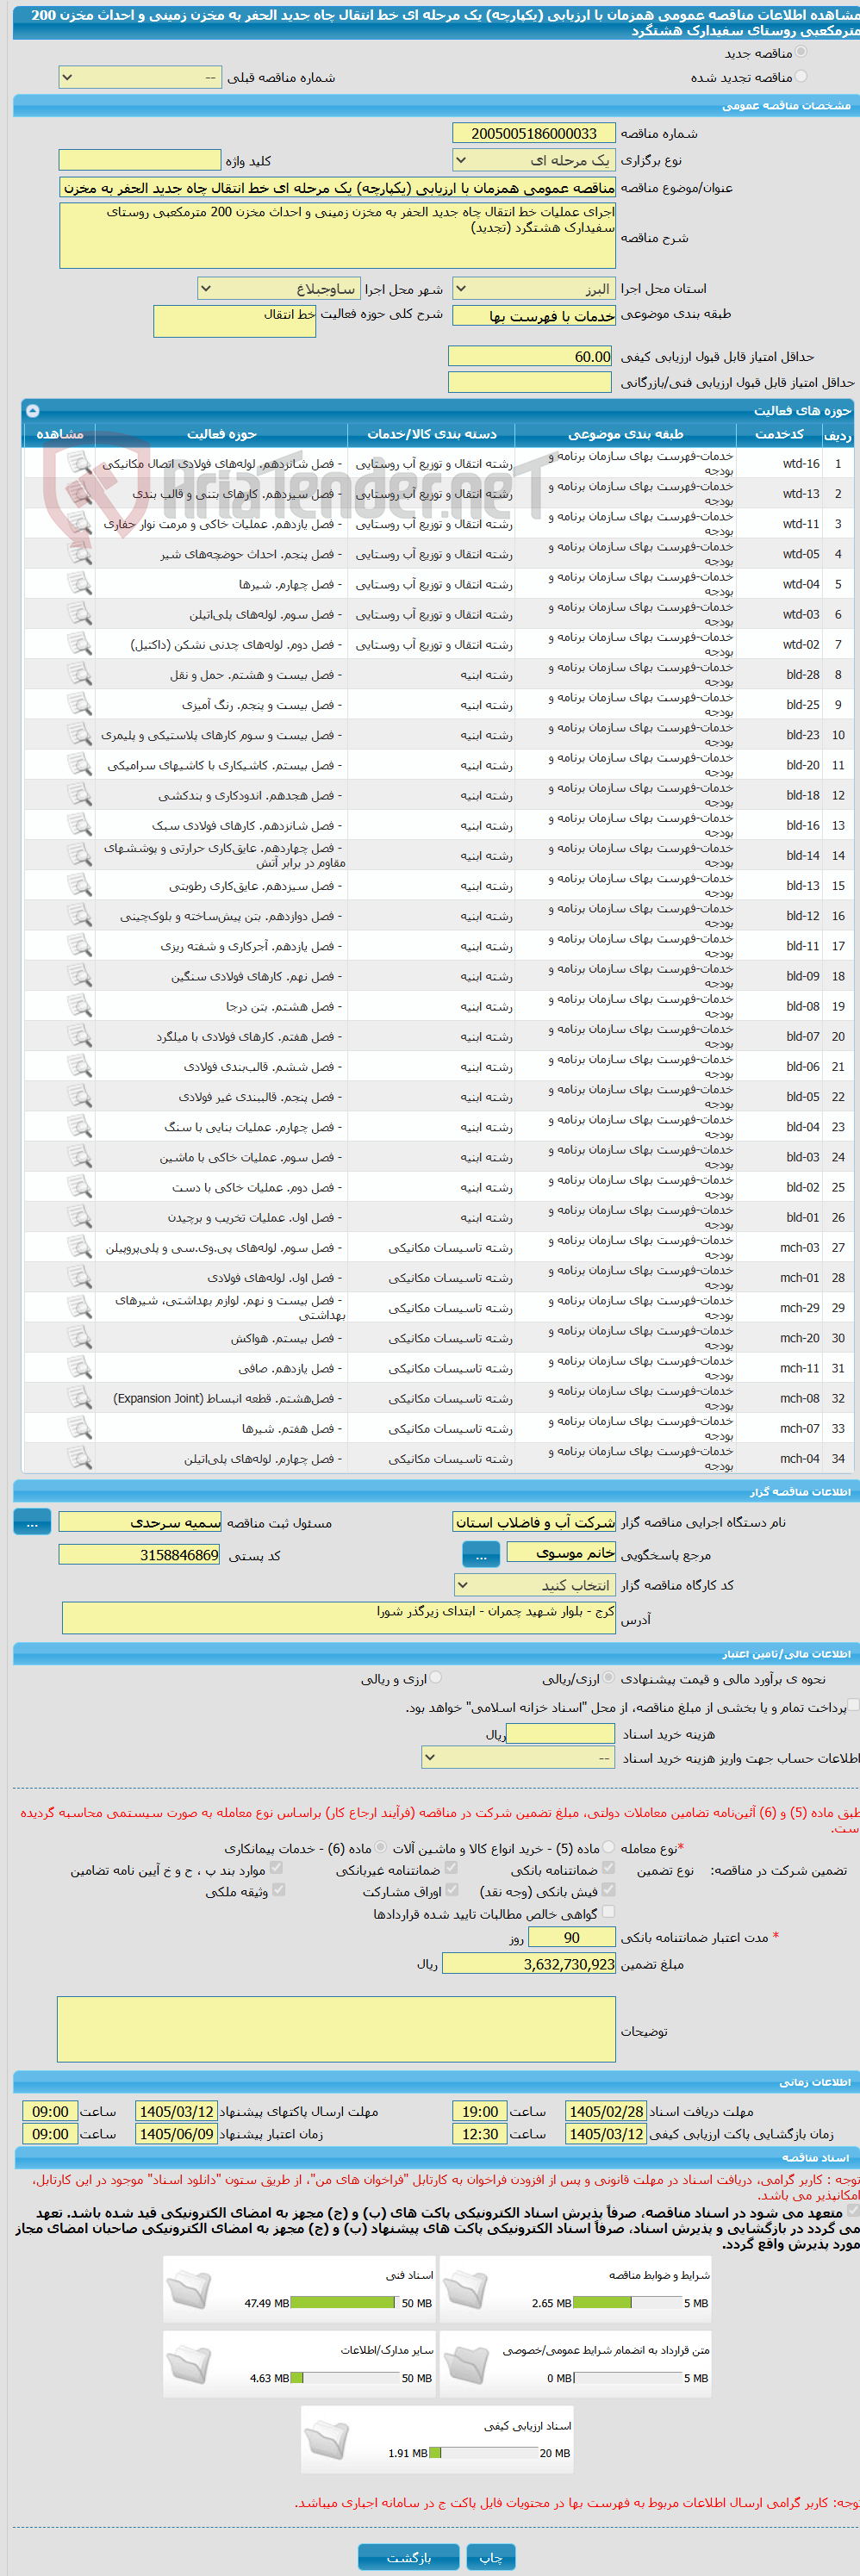
Task: Open view icon for row bld-09
Action: 79,975
